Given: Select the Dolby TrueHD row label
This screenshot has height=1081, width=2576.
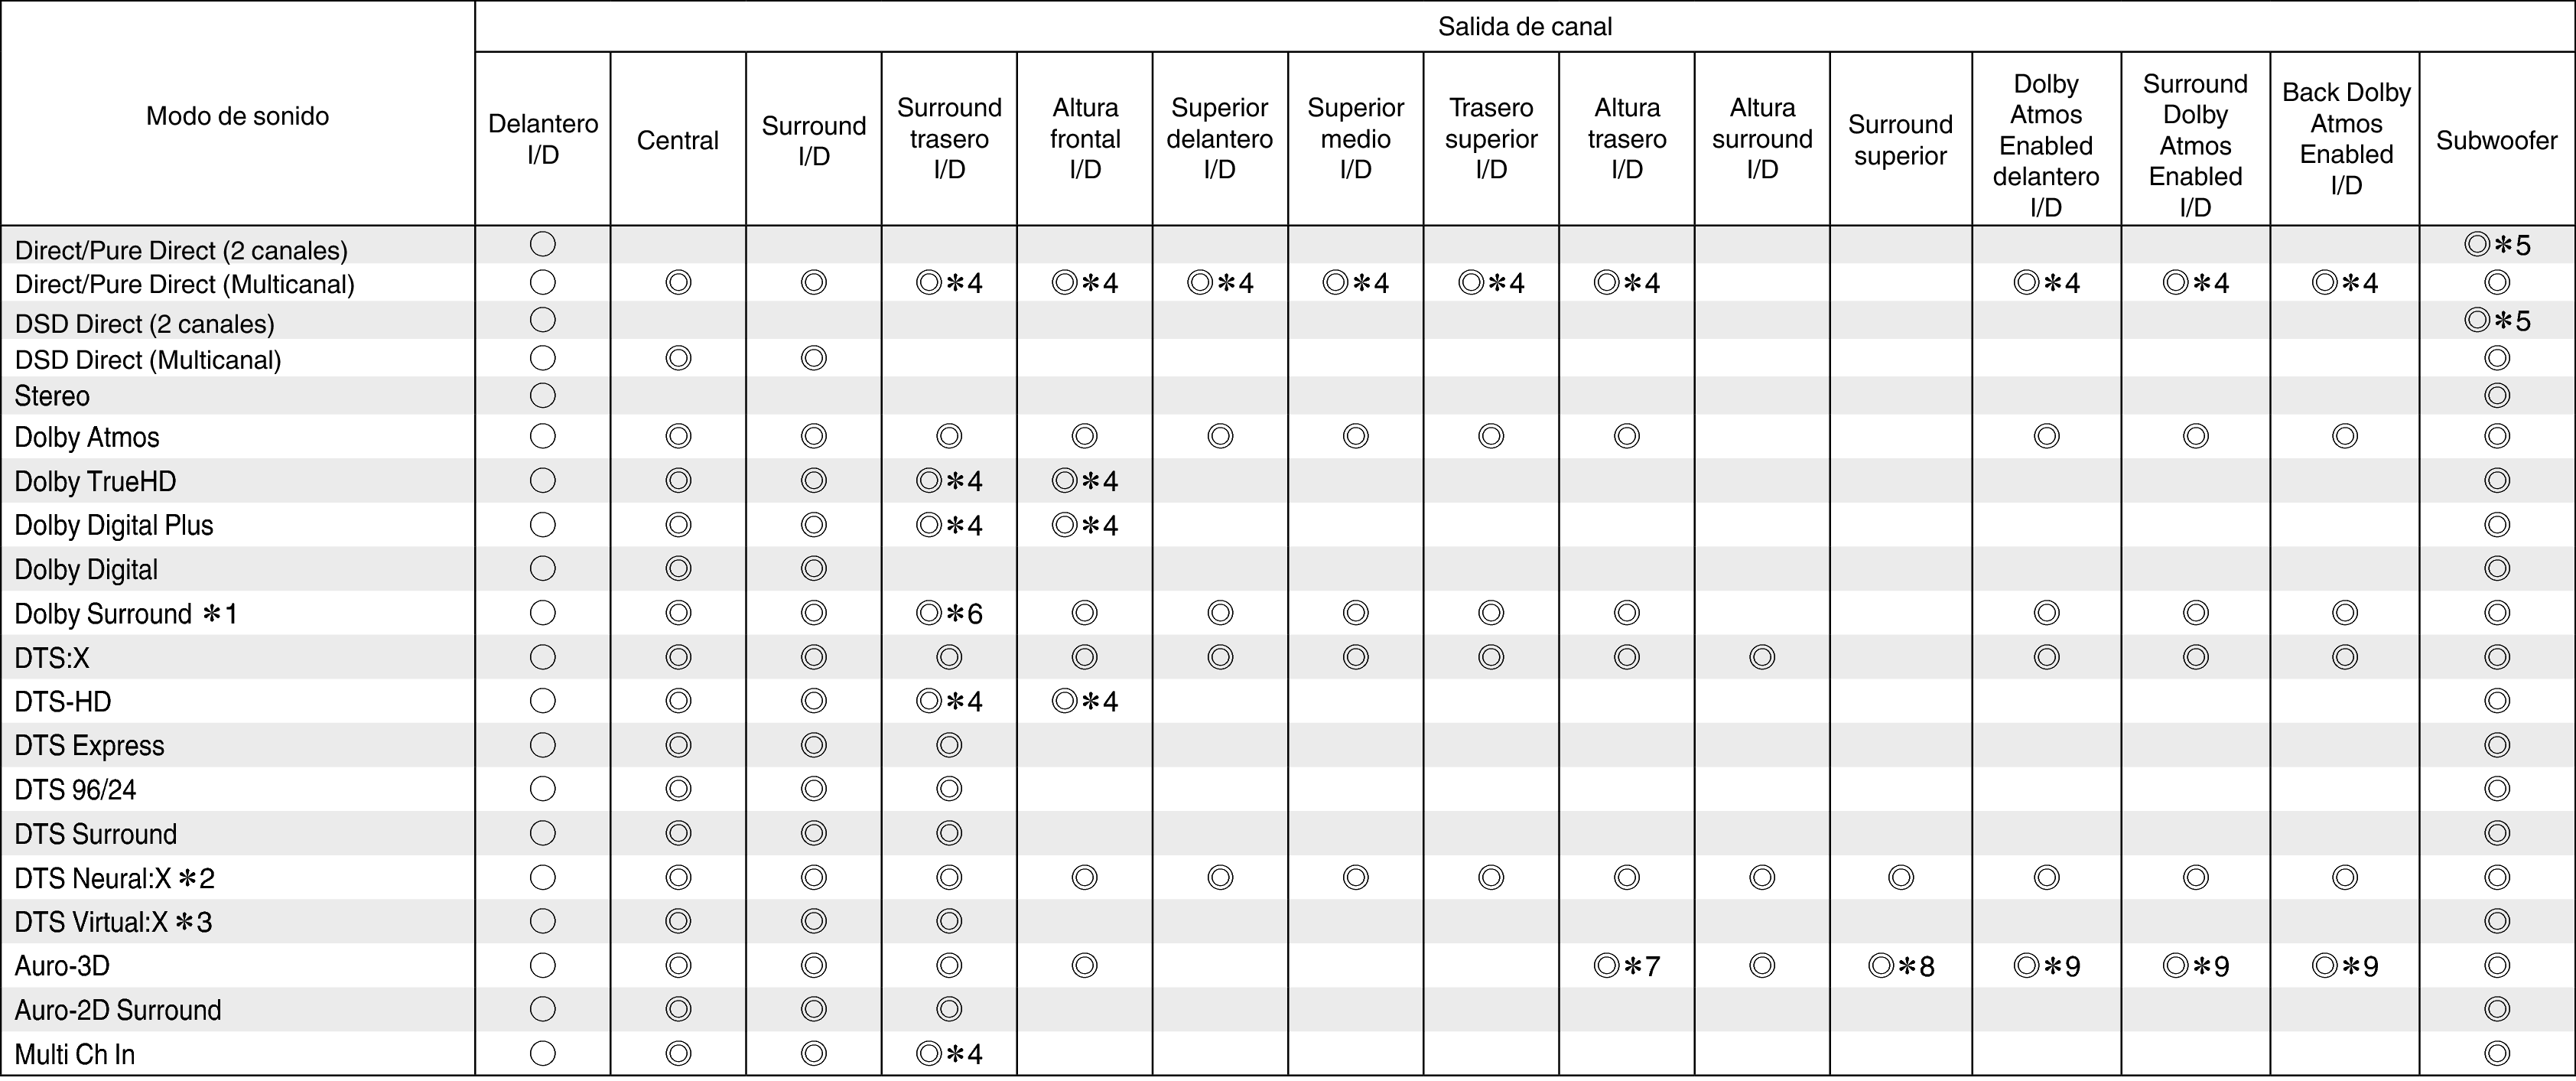Looking at the screenshot, I should coord(95,482).
